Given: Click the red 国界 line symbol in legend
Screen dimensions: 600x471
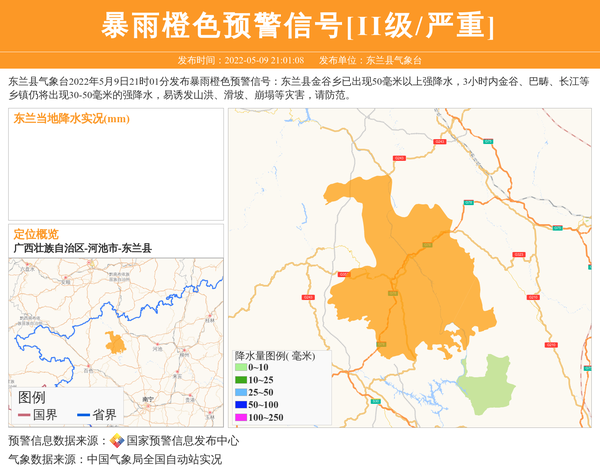Looking at the screenshot, I should [x=24, y=414].
